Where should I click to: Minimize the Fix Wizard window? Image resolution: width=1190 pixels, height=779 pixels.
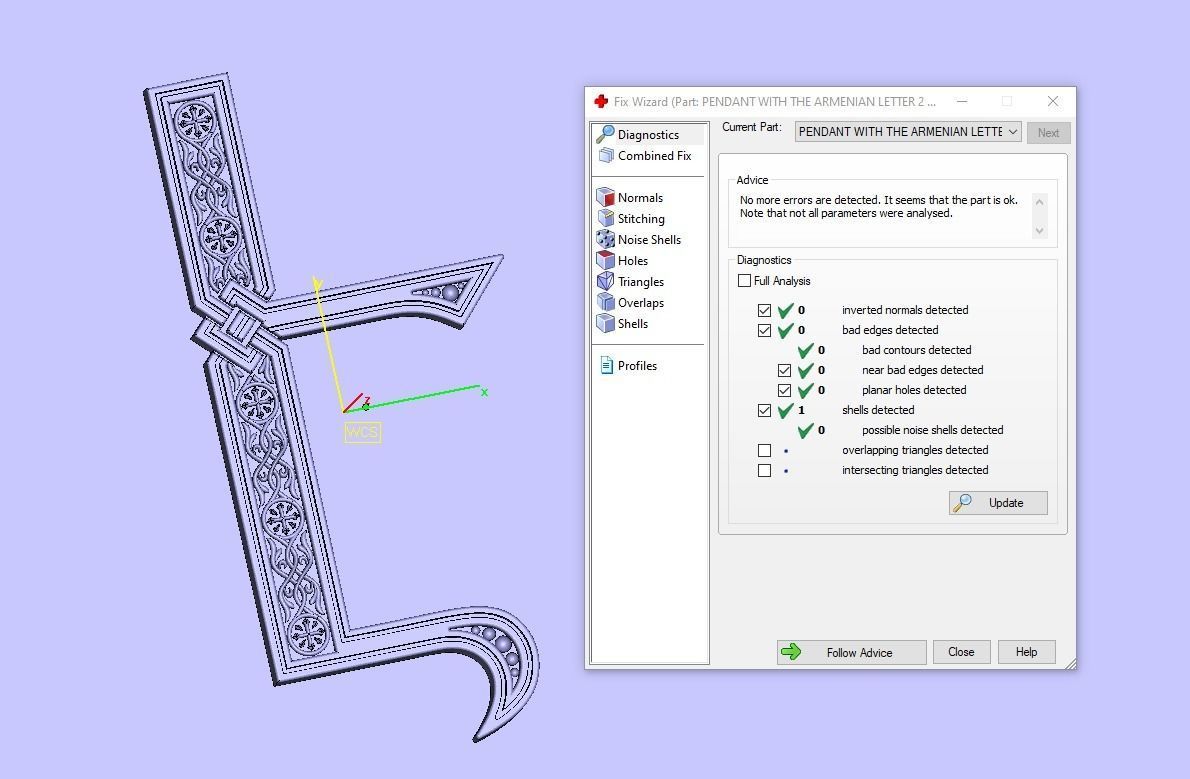tap(962, 101)
